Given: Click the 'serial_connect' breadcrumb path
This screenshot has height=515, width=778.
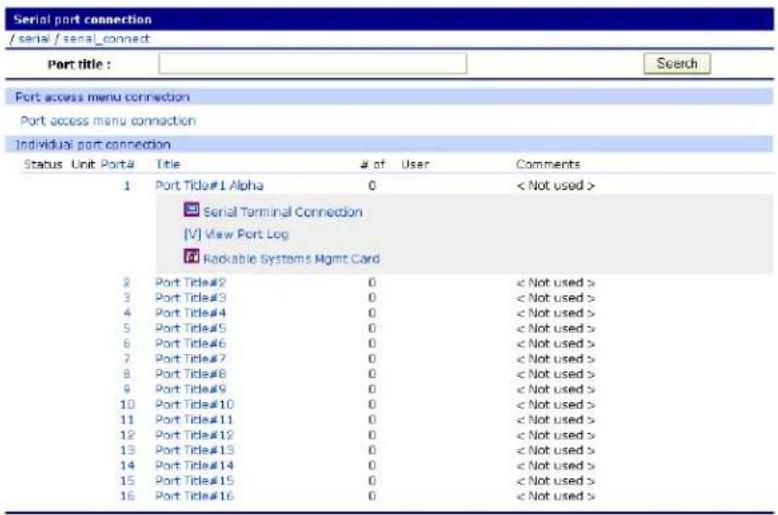Looking at the screenshot, I should (x=106, y=39).
